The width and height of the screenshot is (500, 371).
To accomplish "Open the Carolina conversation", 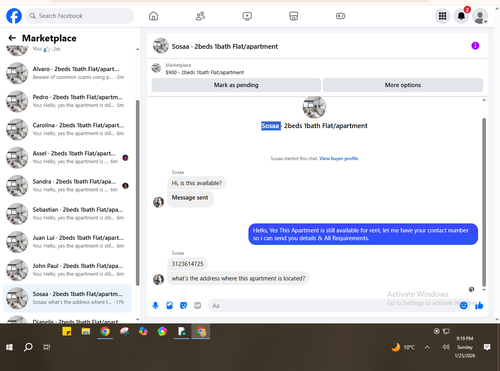I will [68, 129].
